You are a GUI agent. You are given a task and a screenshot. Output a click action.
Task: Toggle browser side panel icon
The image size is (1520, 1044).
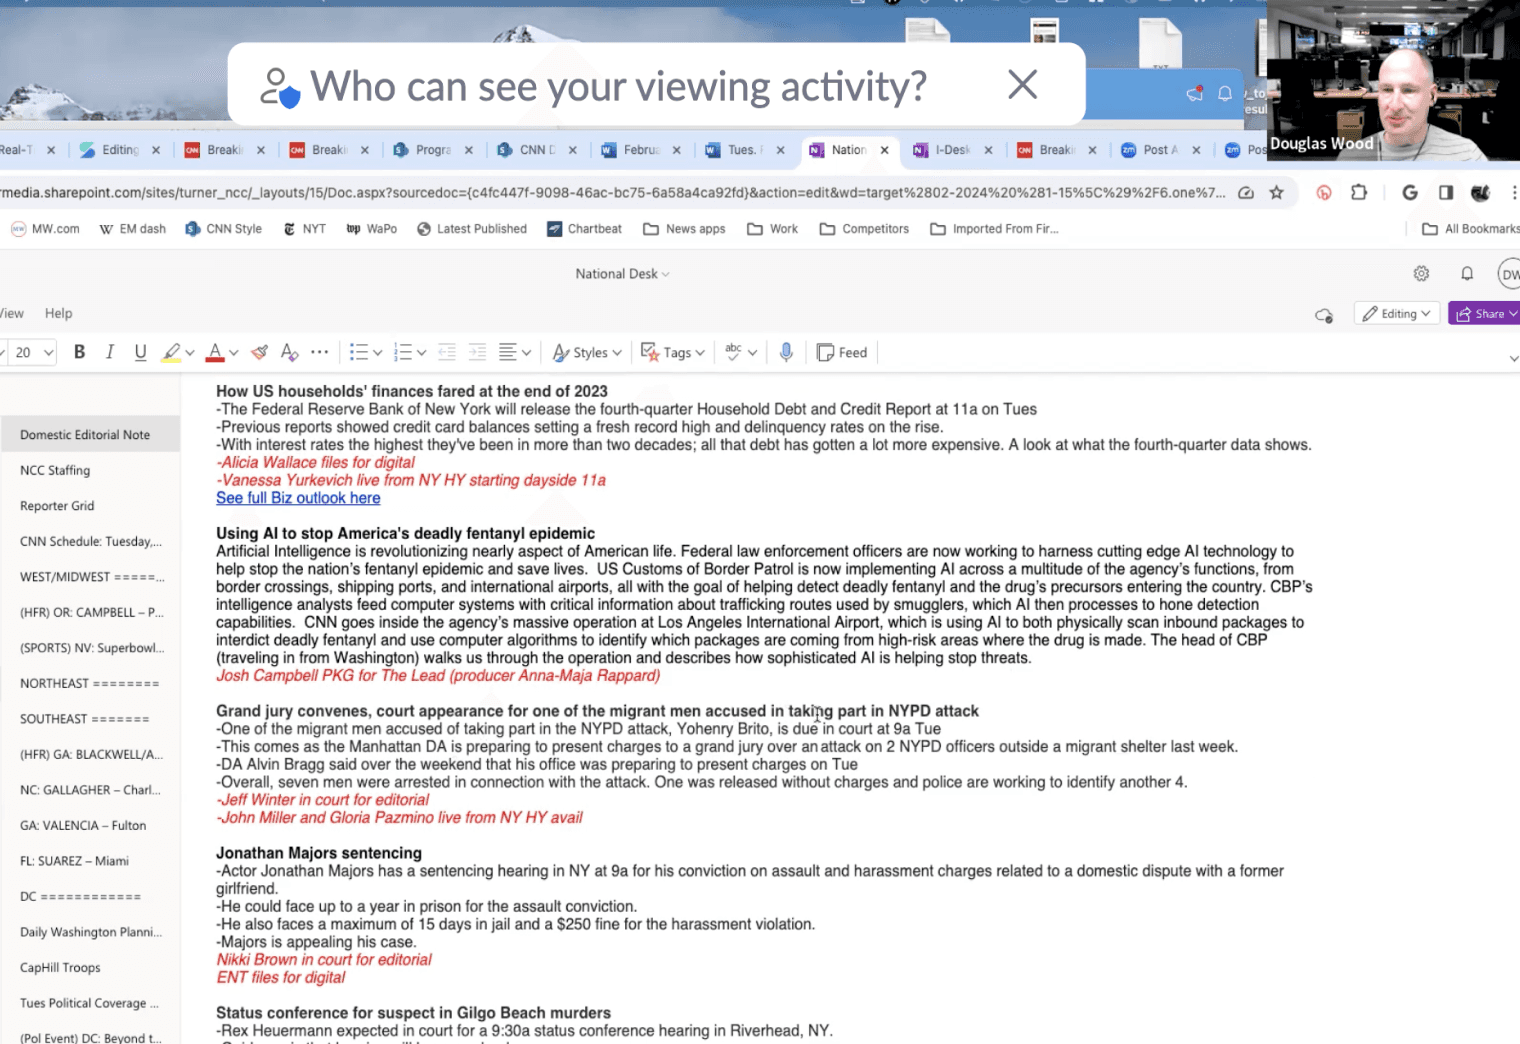coord(1446,192)
